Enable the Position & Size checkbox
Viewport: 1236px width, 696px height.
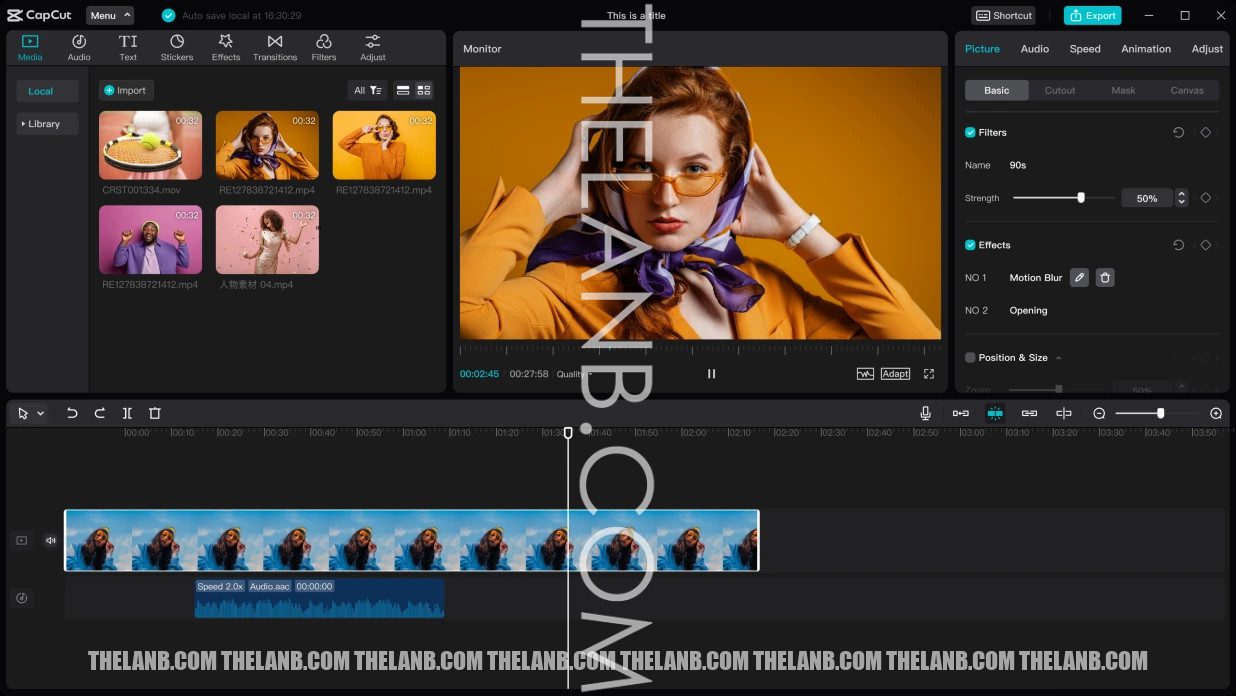pyautogui.click(x=970, y=358)
